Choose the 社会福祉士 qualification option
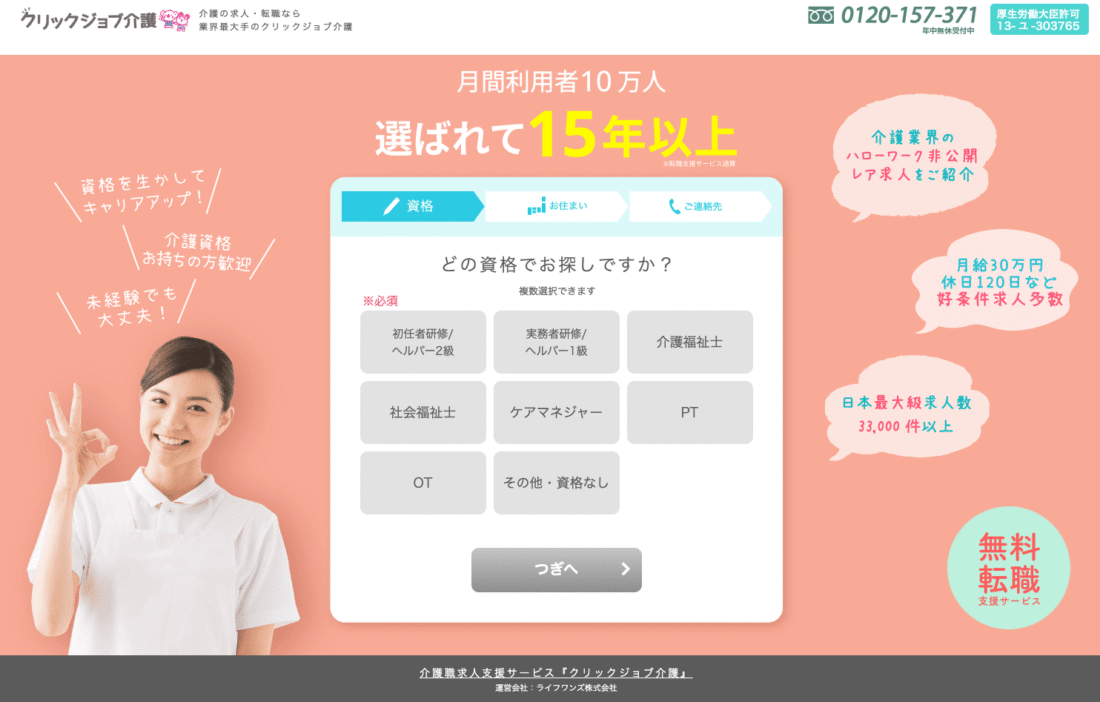Viewport: 1100px width, 702px height. (423, 412)
